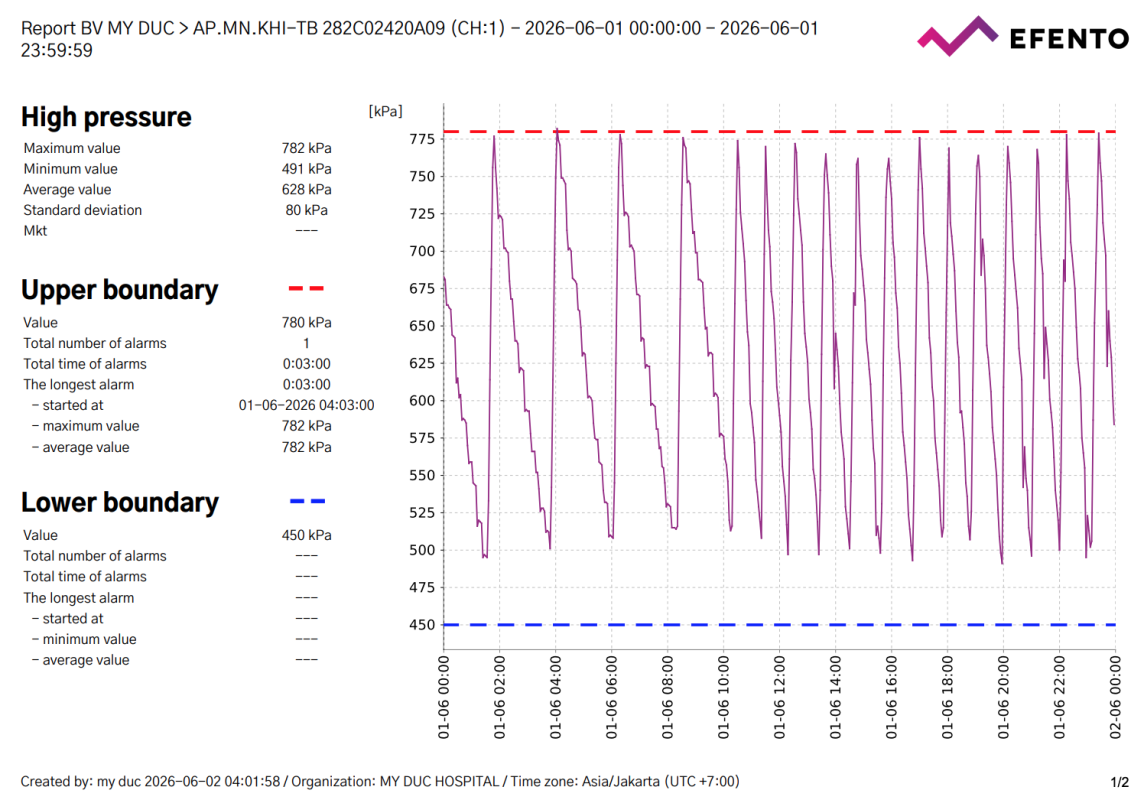Screen dimensions: 1144x800
Task: Click the report title text at top
Action: [420, 39]
